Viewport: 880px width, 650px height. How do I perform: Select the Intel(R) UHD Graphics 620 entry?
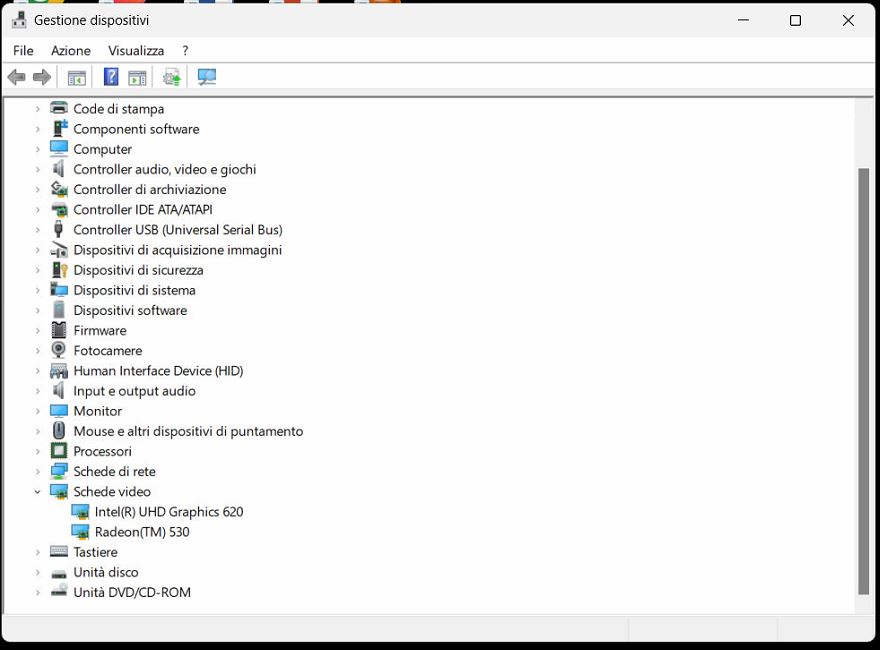click(x=169, y=512)
